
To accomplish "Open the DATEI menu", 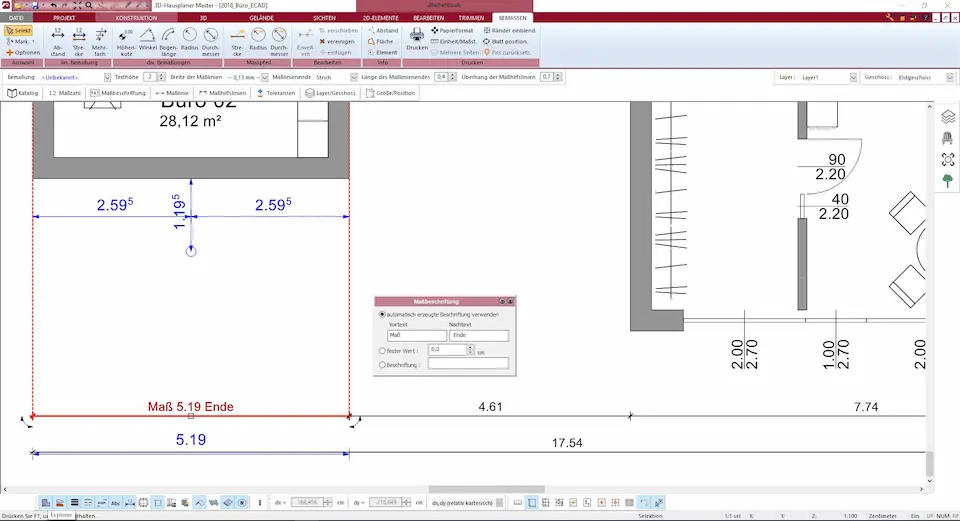I will (x=17, y=18).
